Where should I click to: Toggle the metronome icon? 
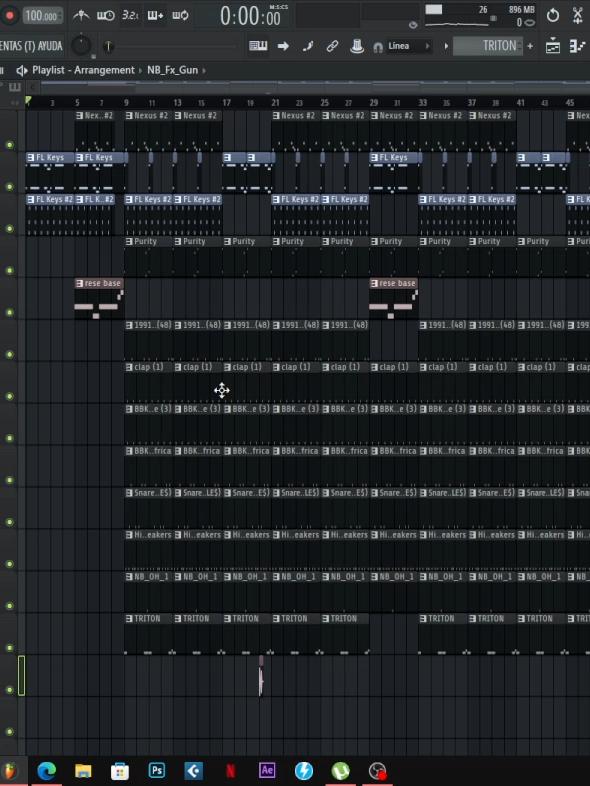coord(81,16)
